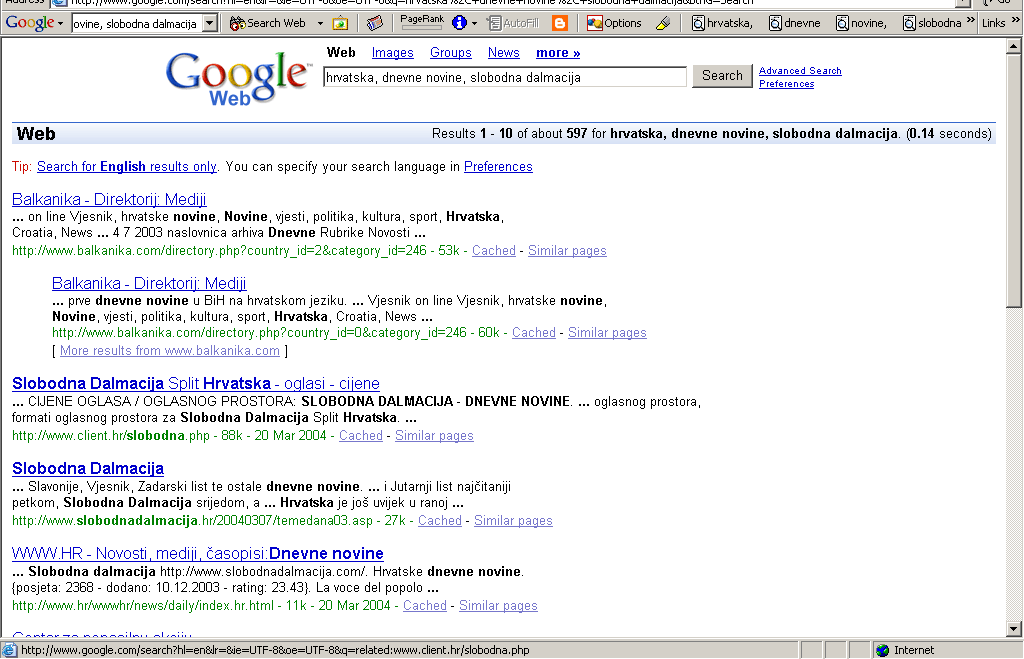Find the word 'slobodna' via toolbar button
The height and width of the screenshot is (659, 1024).
pyautogui.click(x=933, y=24)
